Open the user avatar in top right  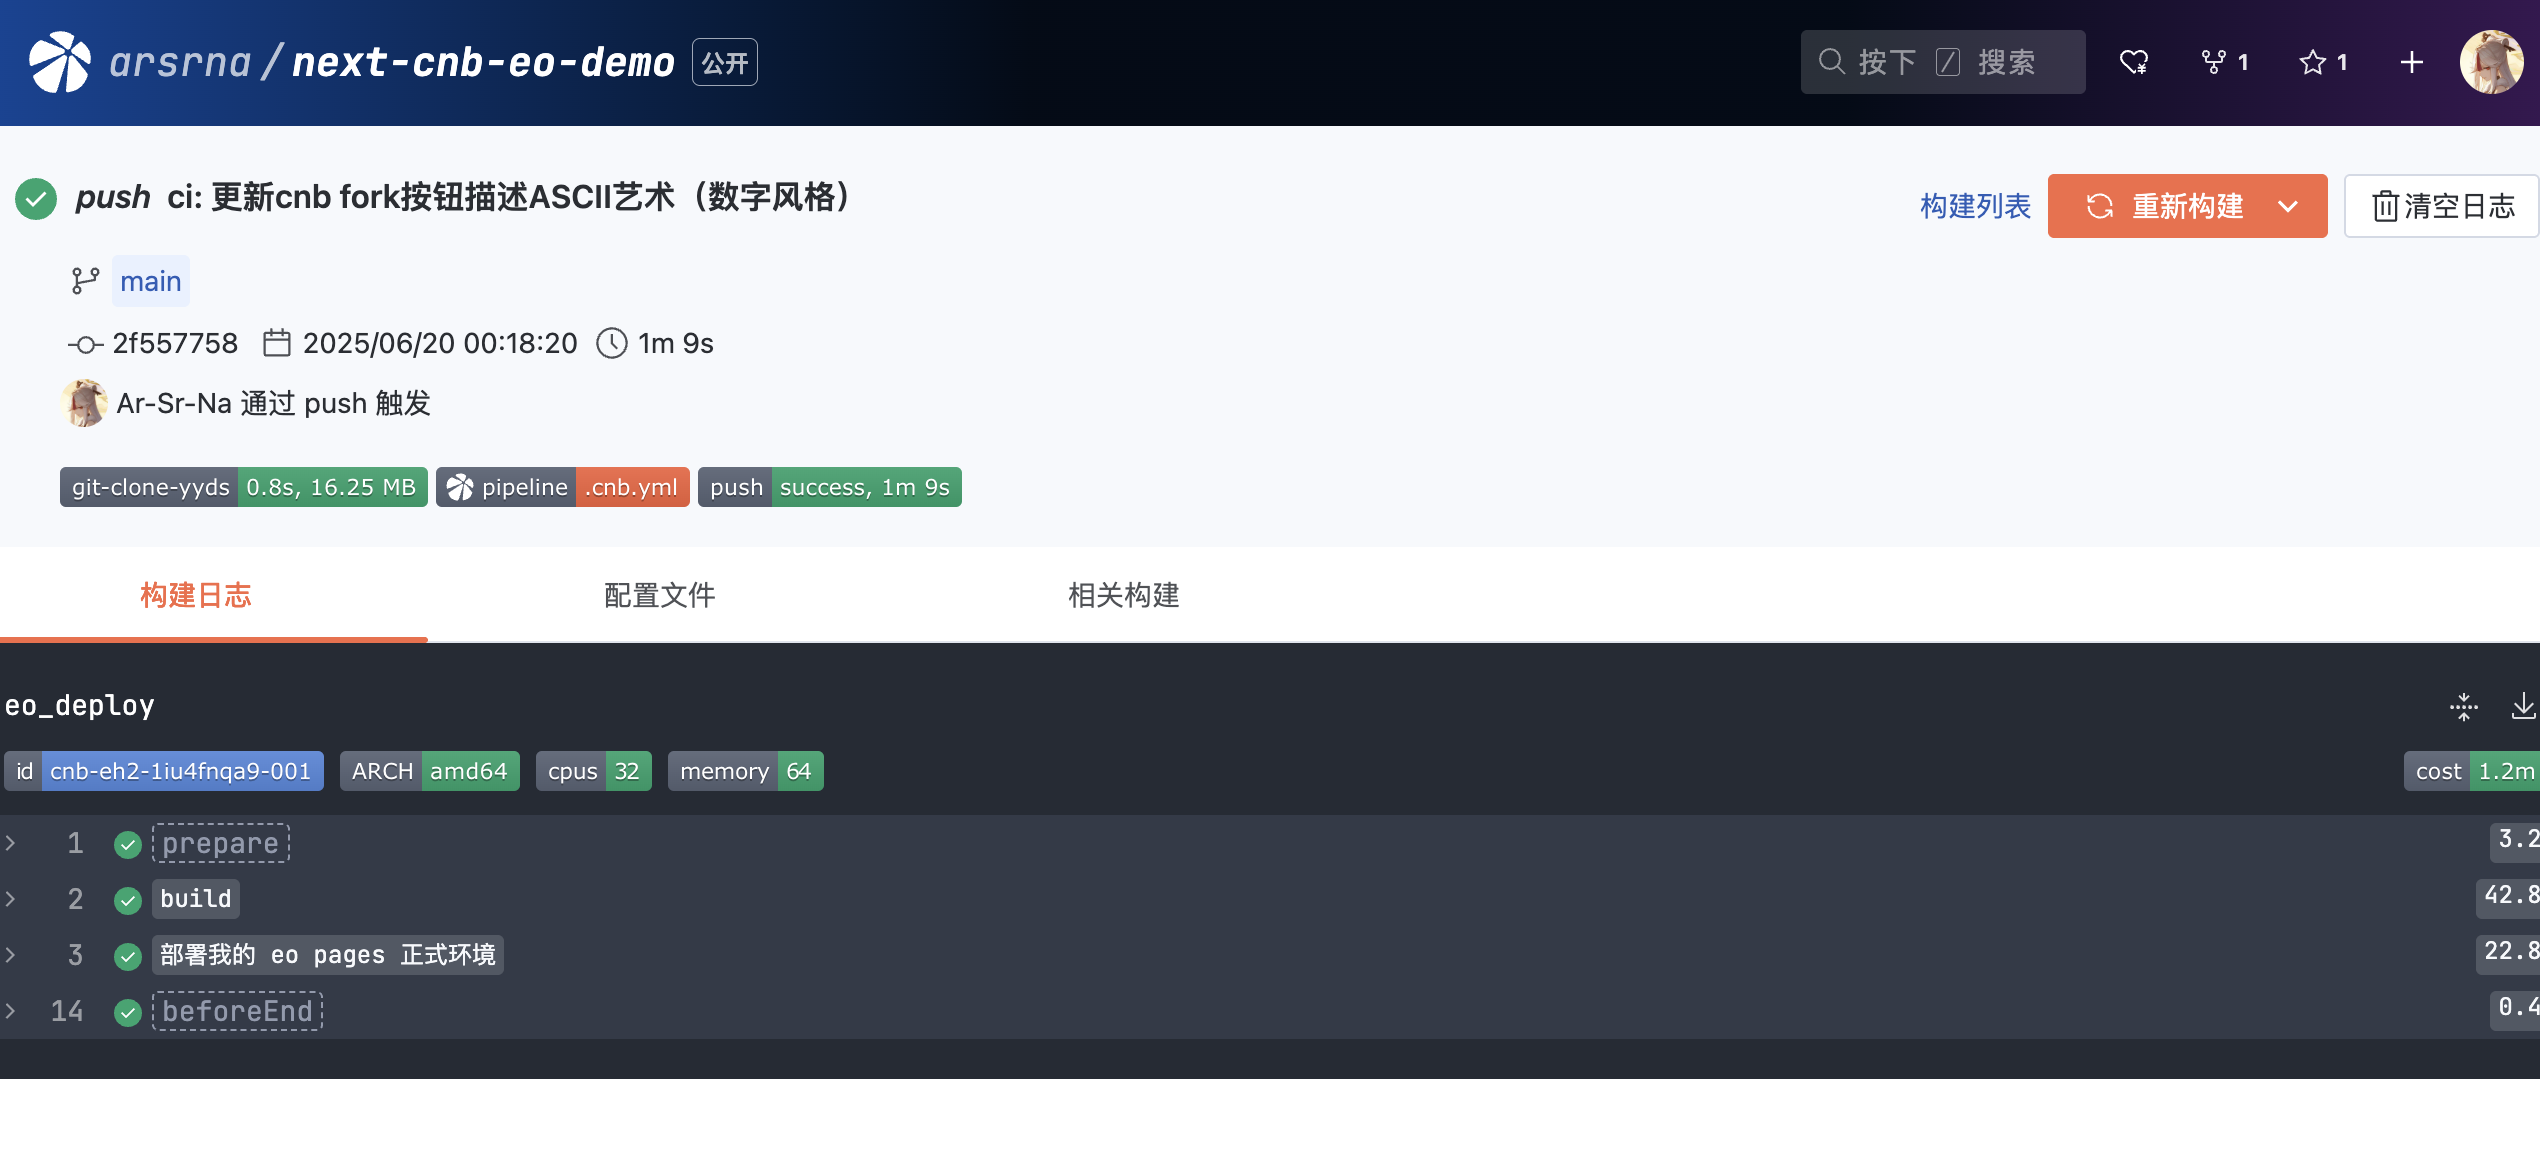(x=2491, y=62)
